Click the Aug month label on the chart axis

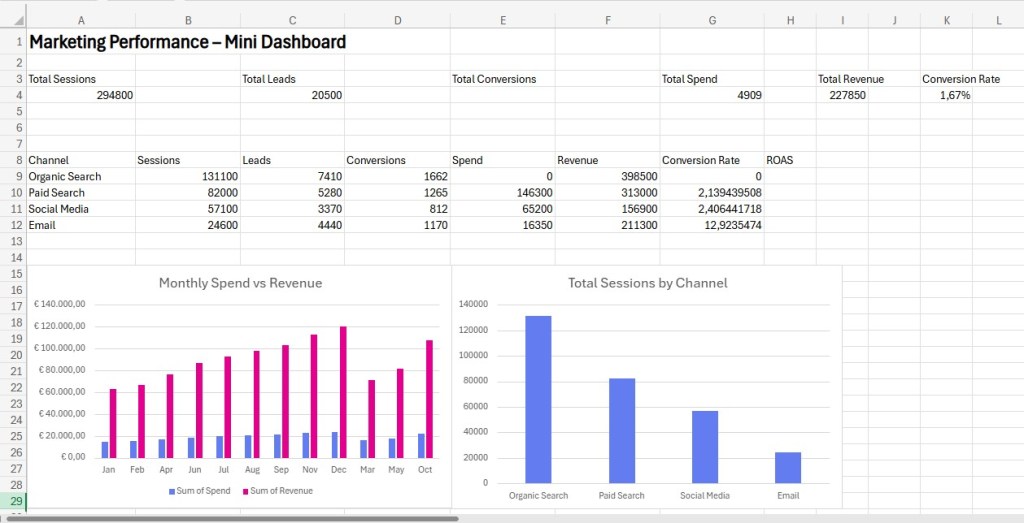pyautogui.click(x=252, y=470)
